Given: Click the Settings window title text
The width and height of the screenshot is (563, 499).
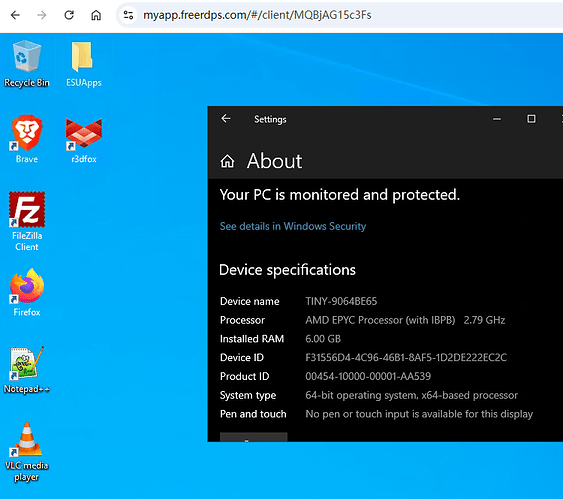Looking at the screenshot, I should coord(270,119).
